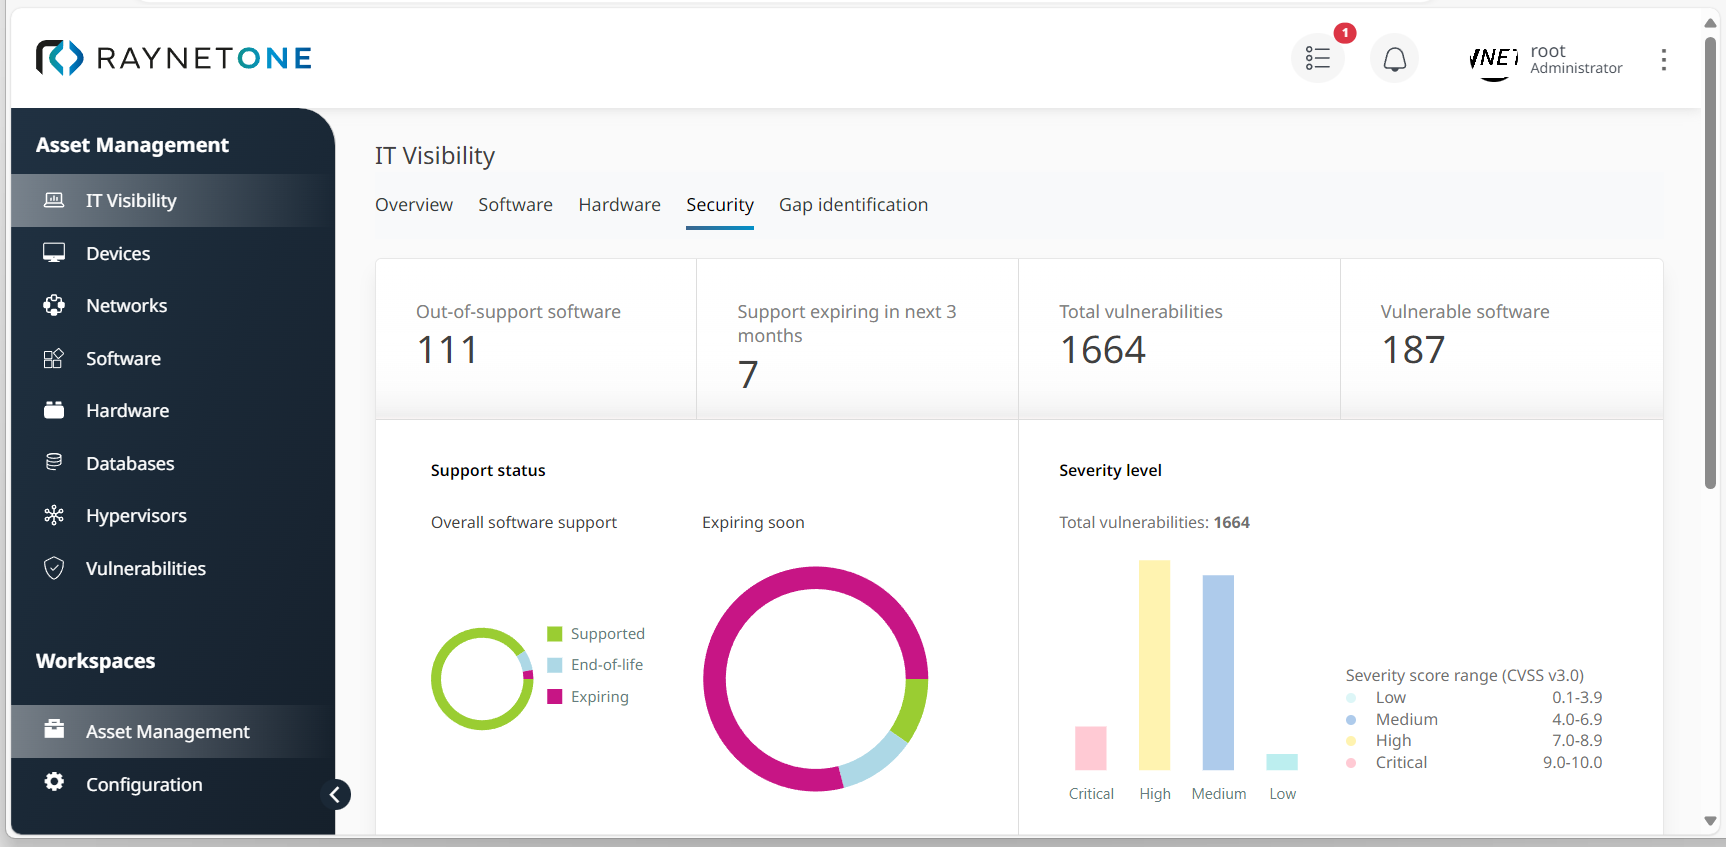Switch to the Overview tab
1726x847 pixels.
click(413, 205)
